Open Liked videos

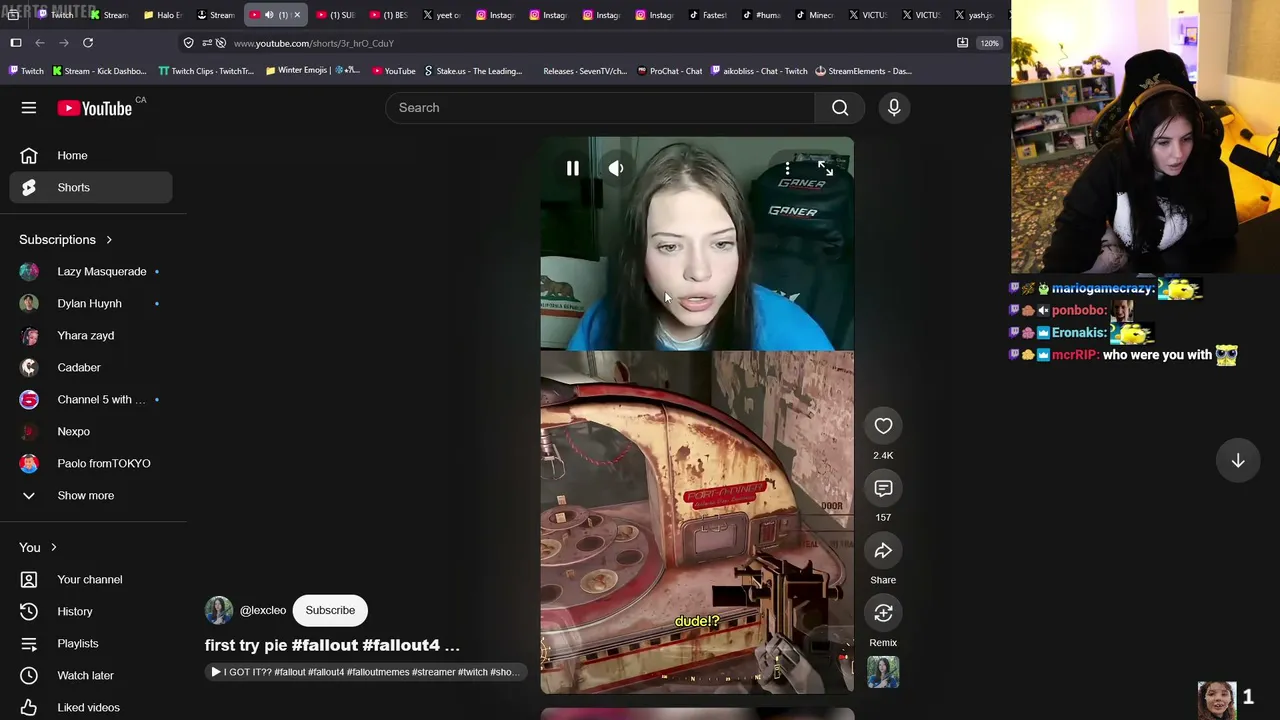click(91, 708)
